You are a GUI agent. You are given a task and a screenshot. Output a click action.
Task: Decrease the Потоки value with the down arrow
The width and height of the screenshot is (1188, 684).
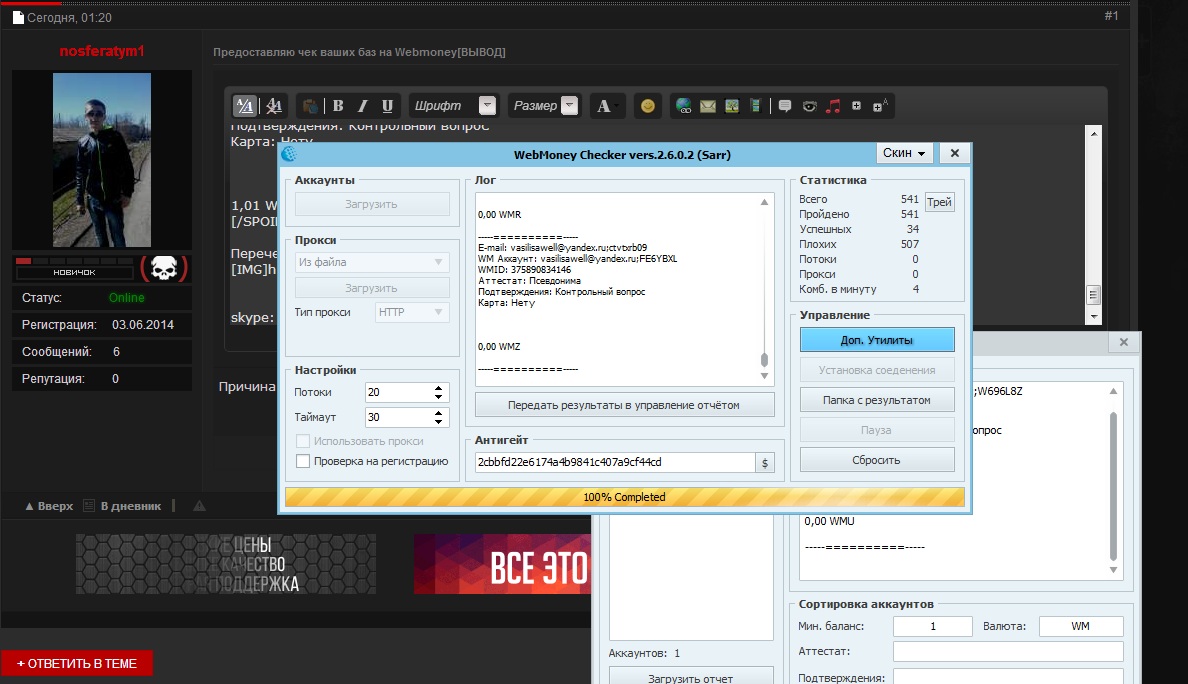pos(439,397)
